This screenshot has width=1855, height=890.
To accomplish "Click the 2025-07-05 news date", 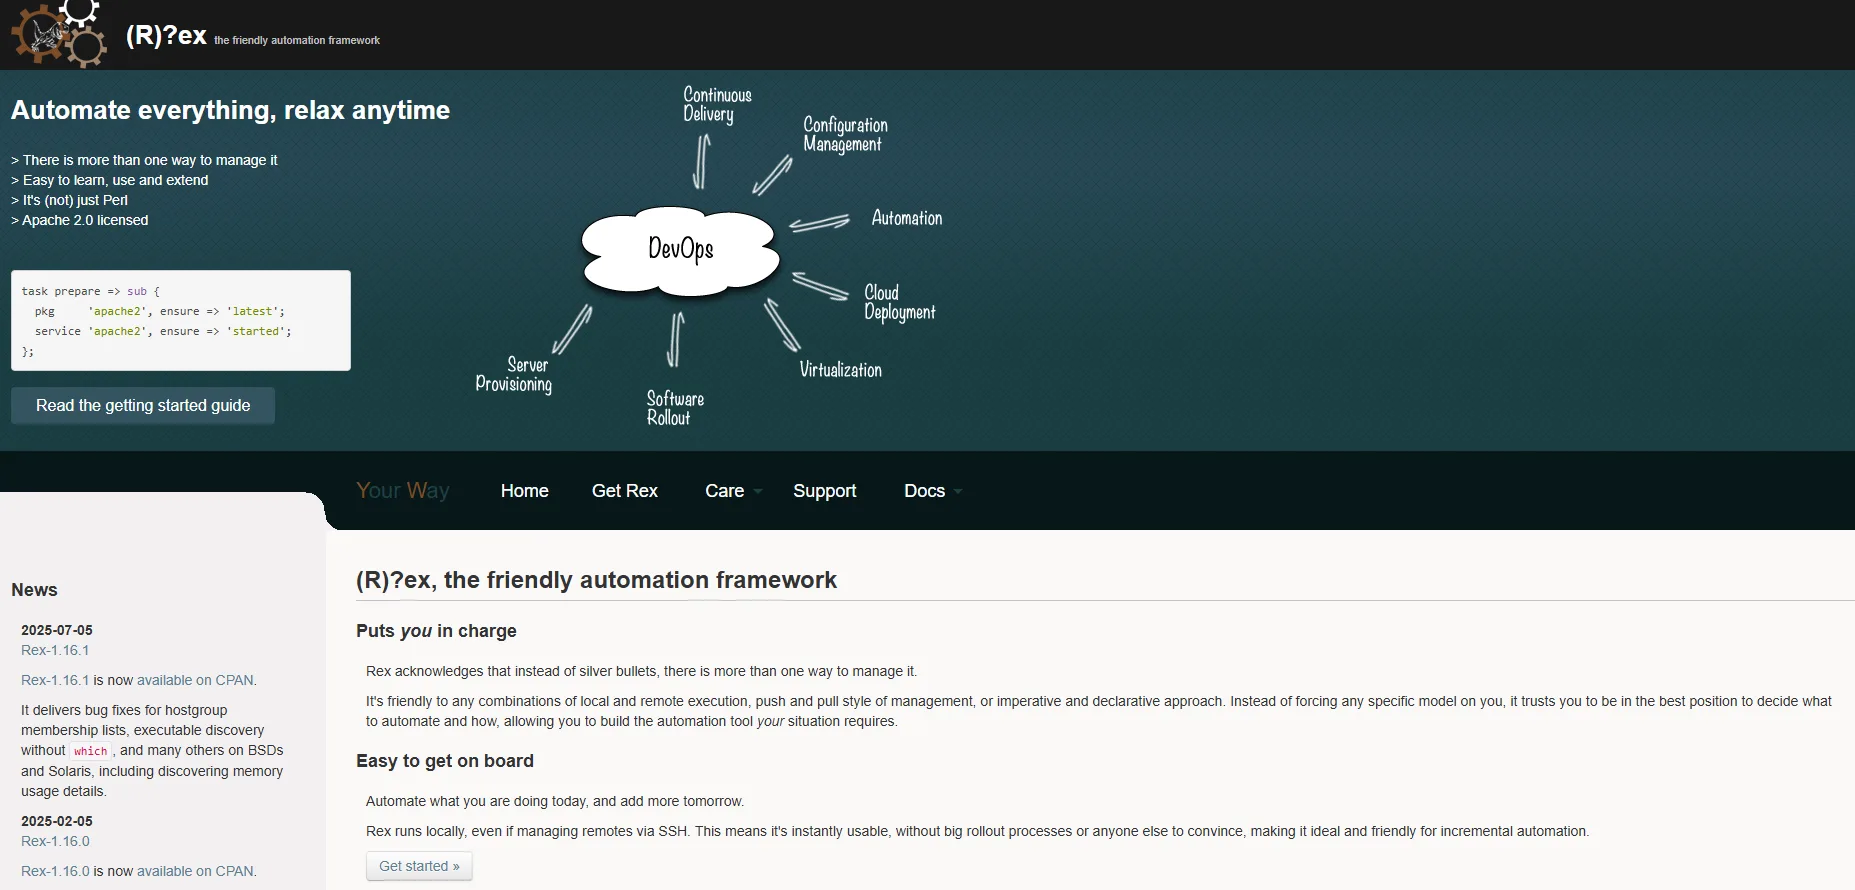I will 56,630.
